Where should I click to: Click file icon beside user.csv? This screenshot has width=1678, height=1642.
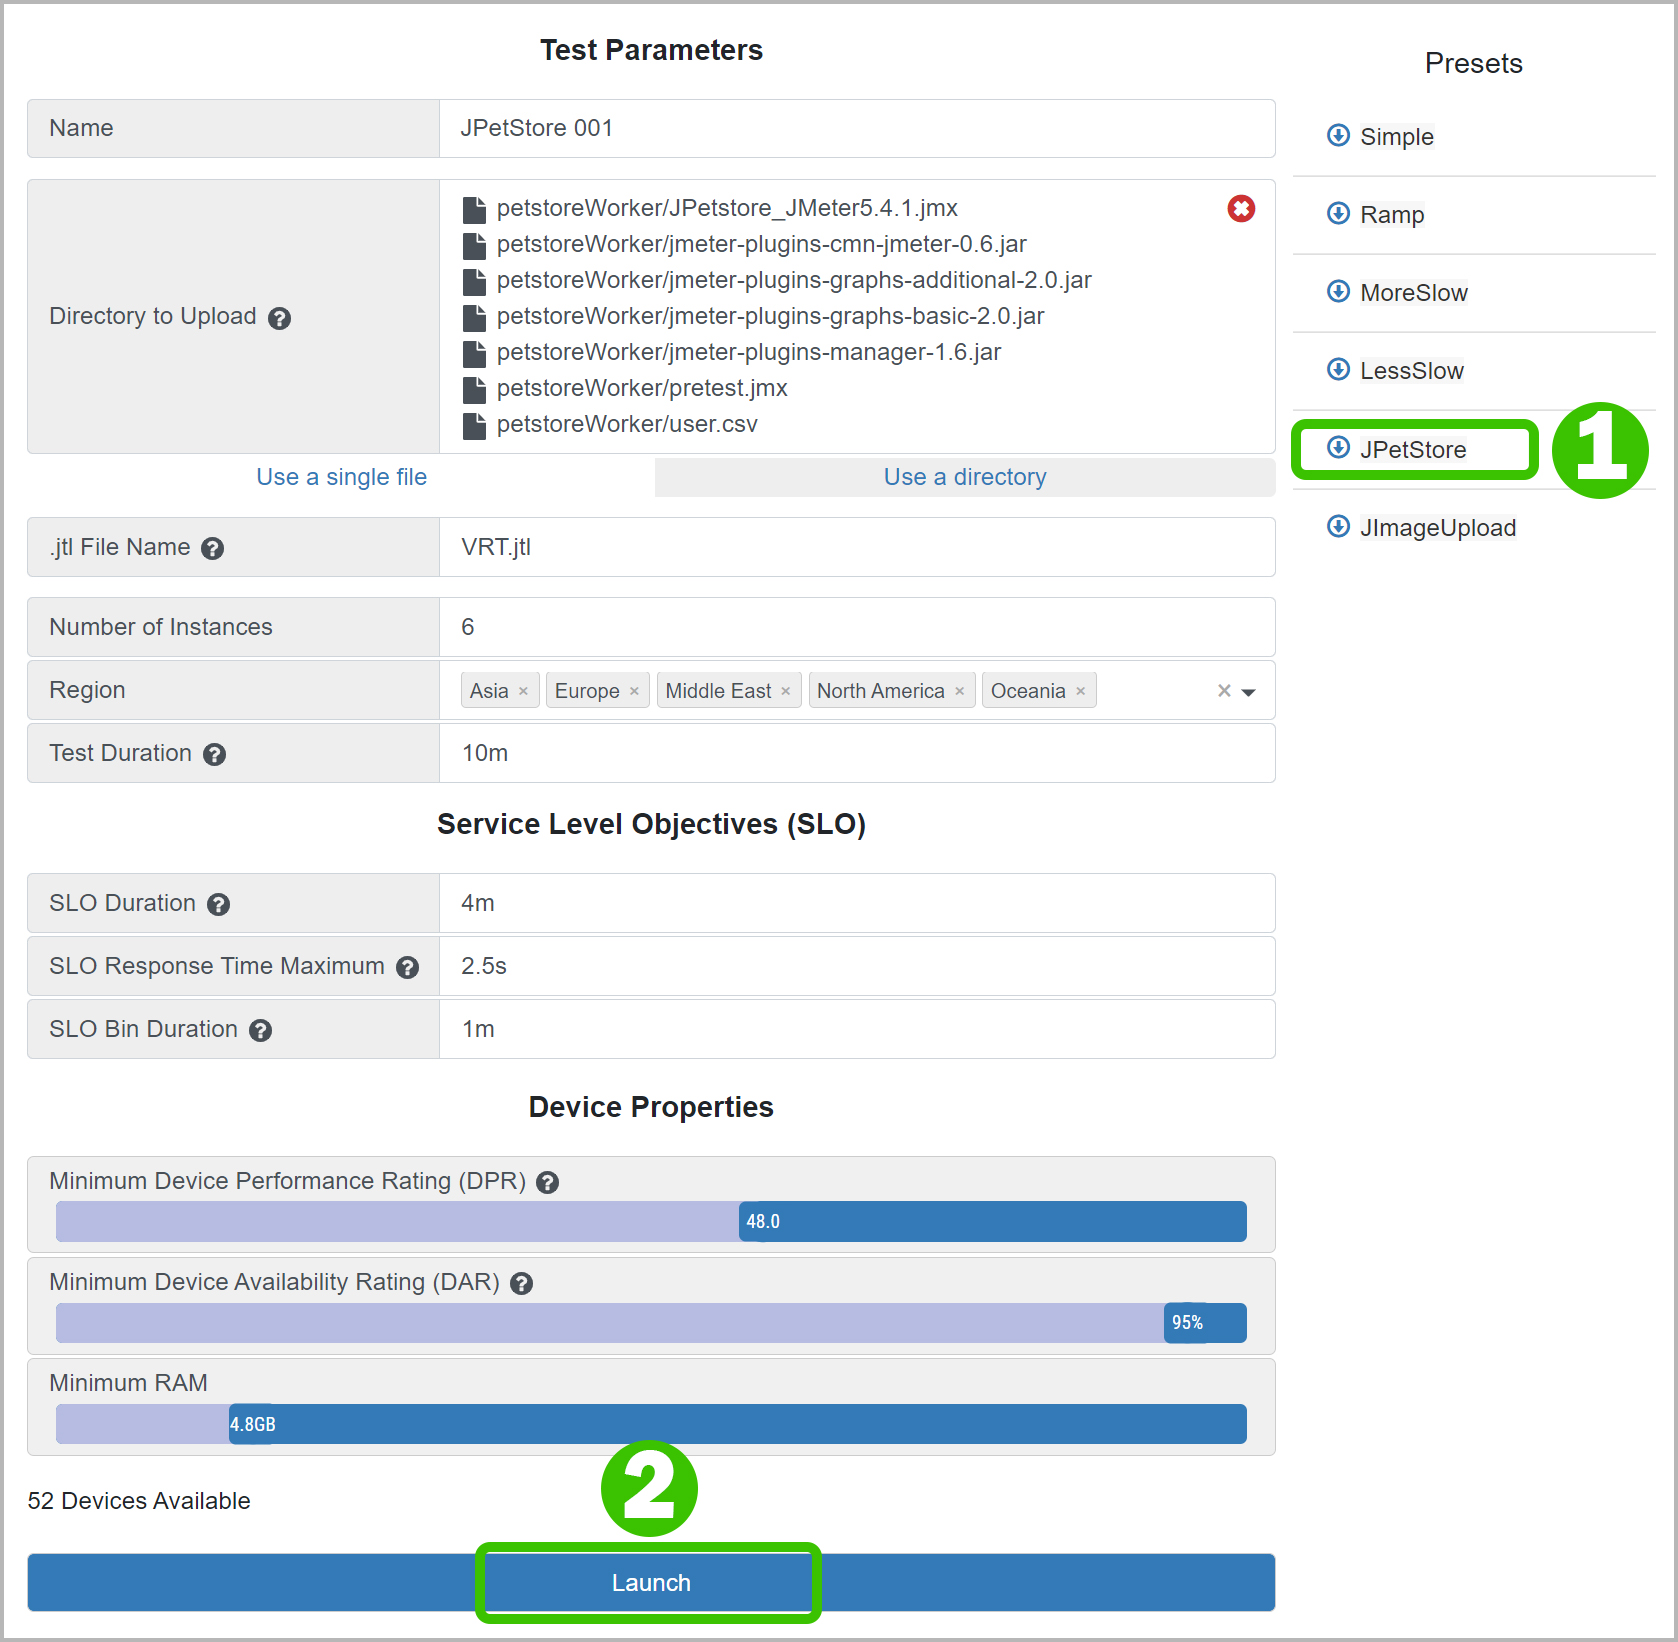pyautogui.click(x=474, y=425)
